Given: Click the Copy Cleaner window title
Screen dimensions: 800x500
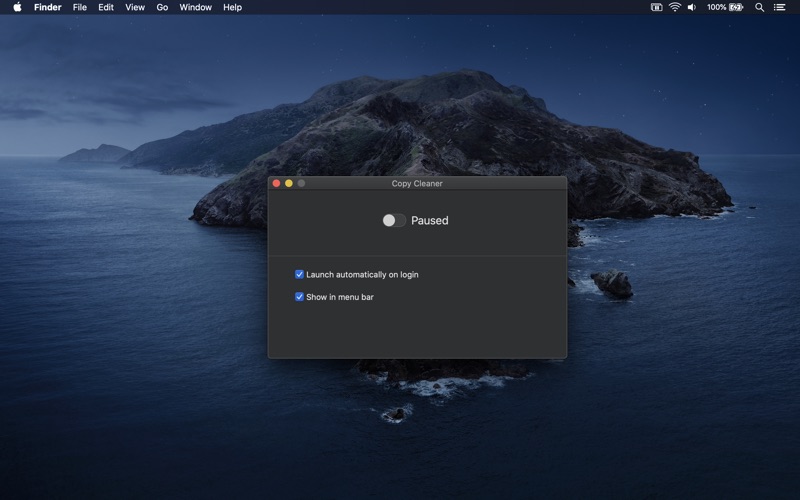Looking at the screenshot, I should click(x=417, y=183).
